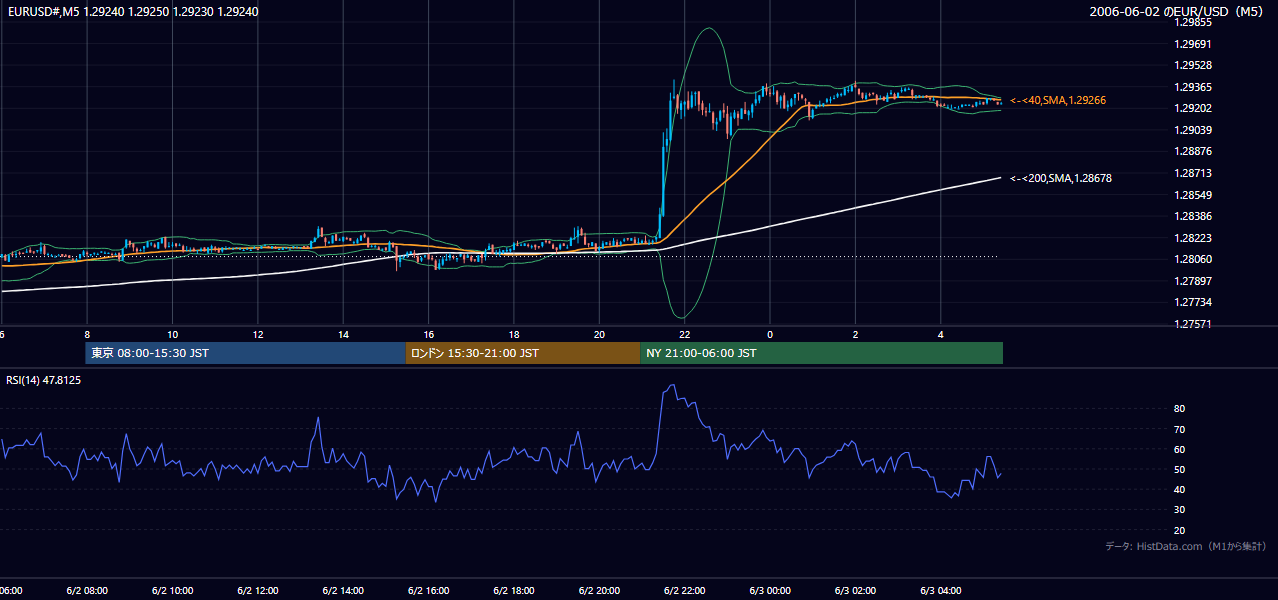
Task: Click bottom time label 6/3 00:00
Action: coord(770,591)
